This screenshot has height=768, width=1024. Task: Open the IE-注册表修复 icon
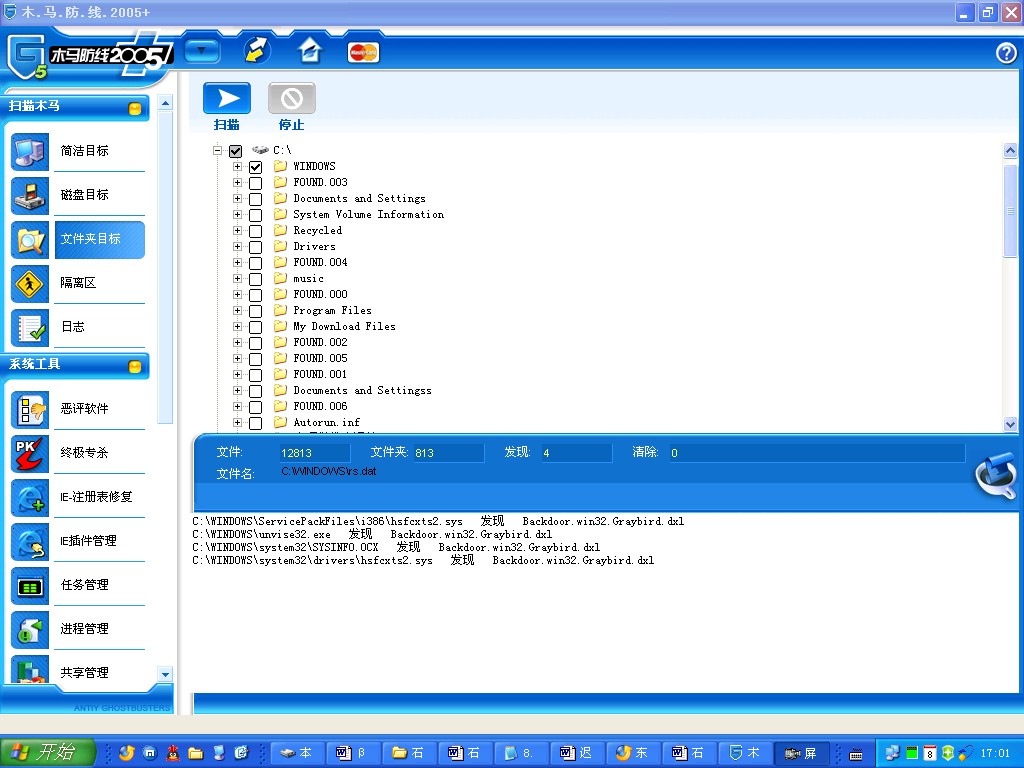pos(30,498)
